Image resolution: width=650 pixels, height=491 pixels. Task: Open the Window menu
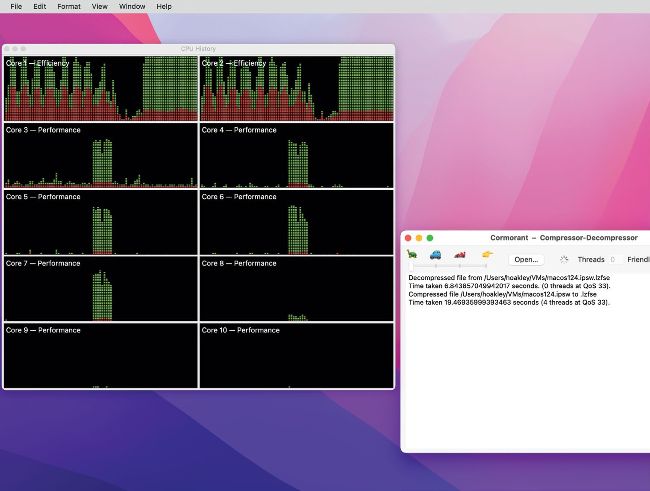tap(132, 6)
